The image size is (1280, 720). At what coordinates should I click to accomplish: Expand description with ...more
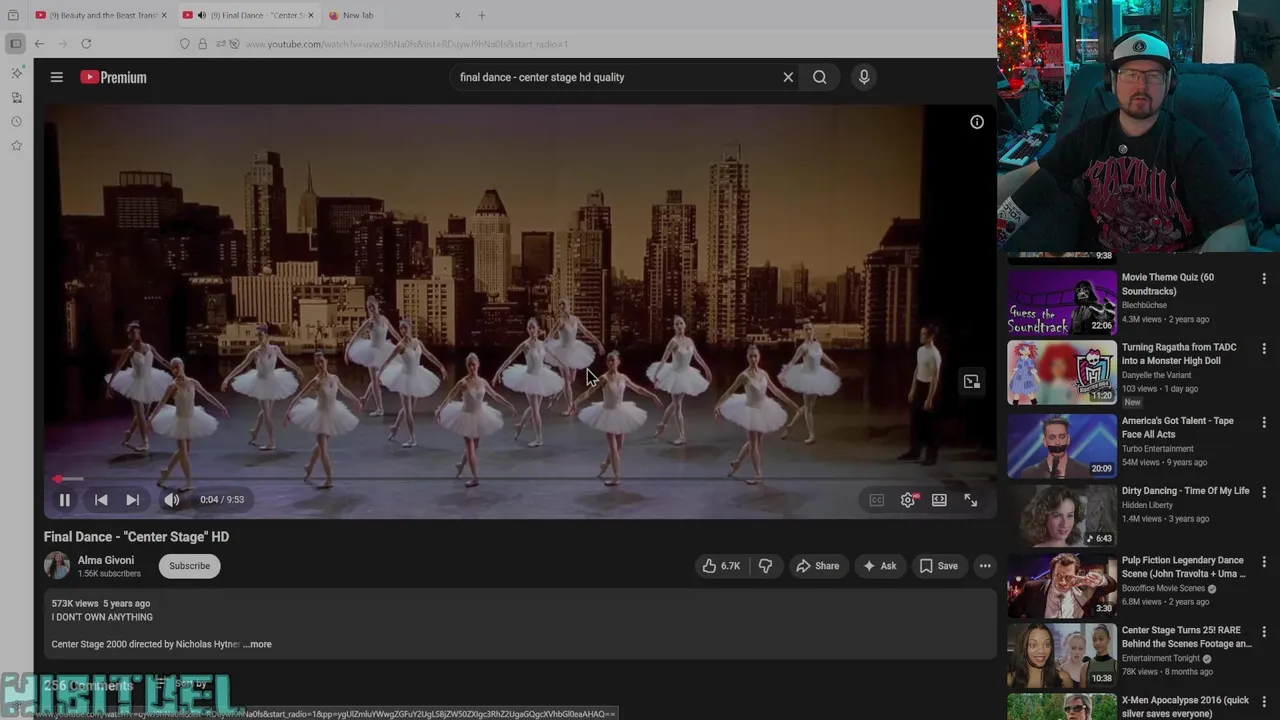[x=258, y=644]
